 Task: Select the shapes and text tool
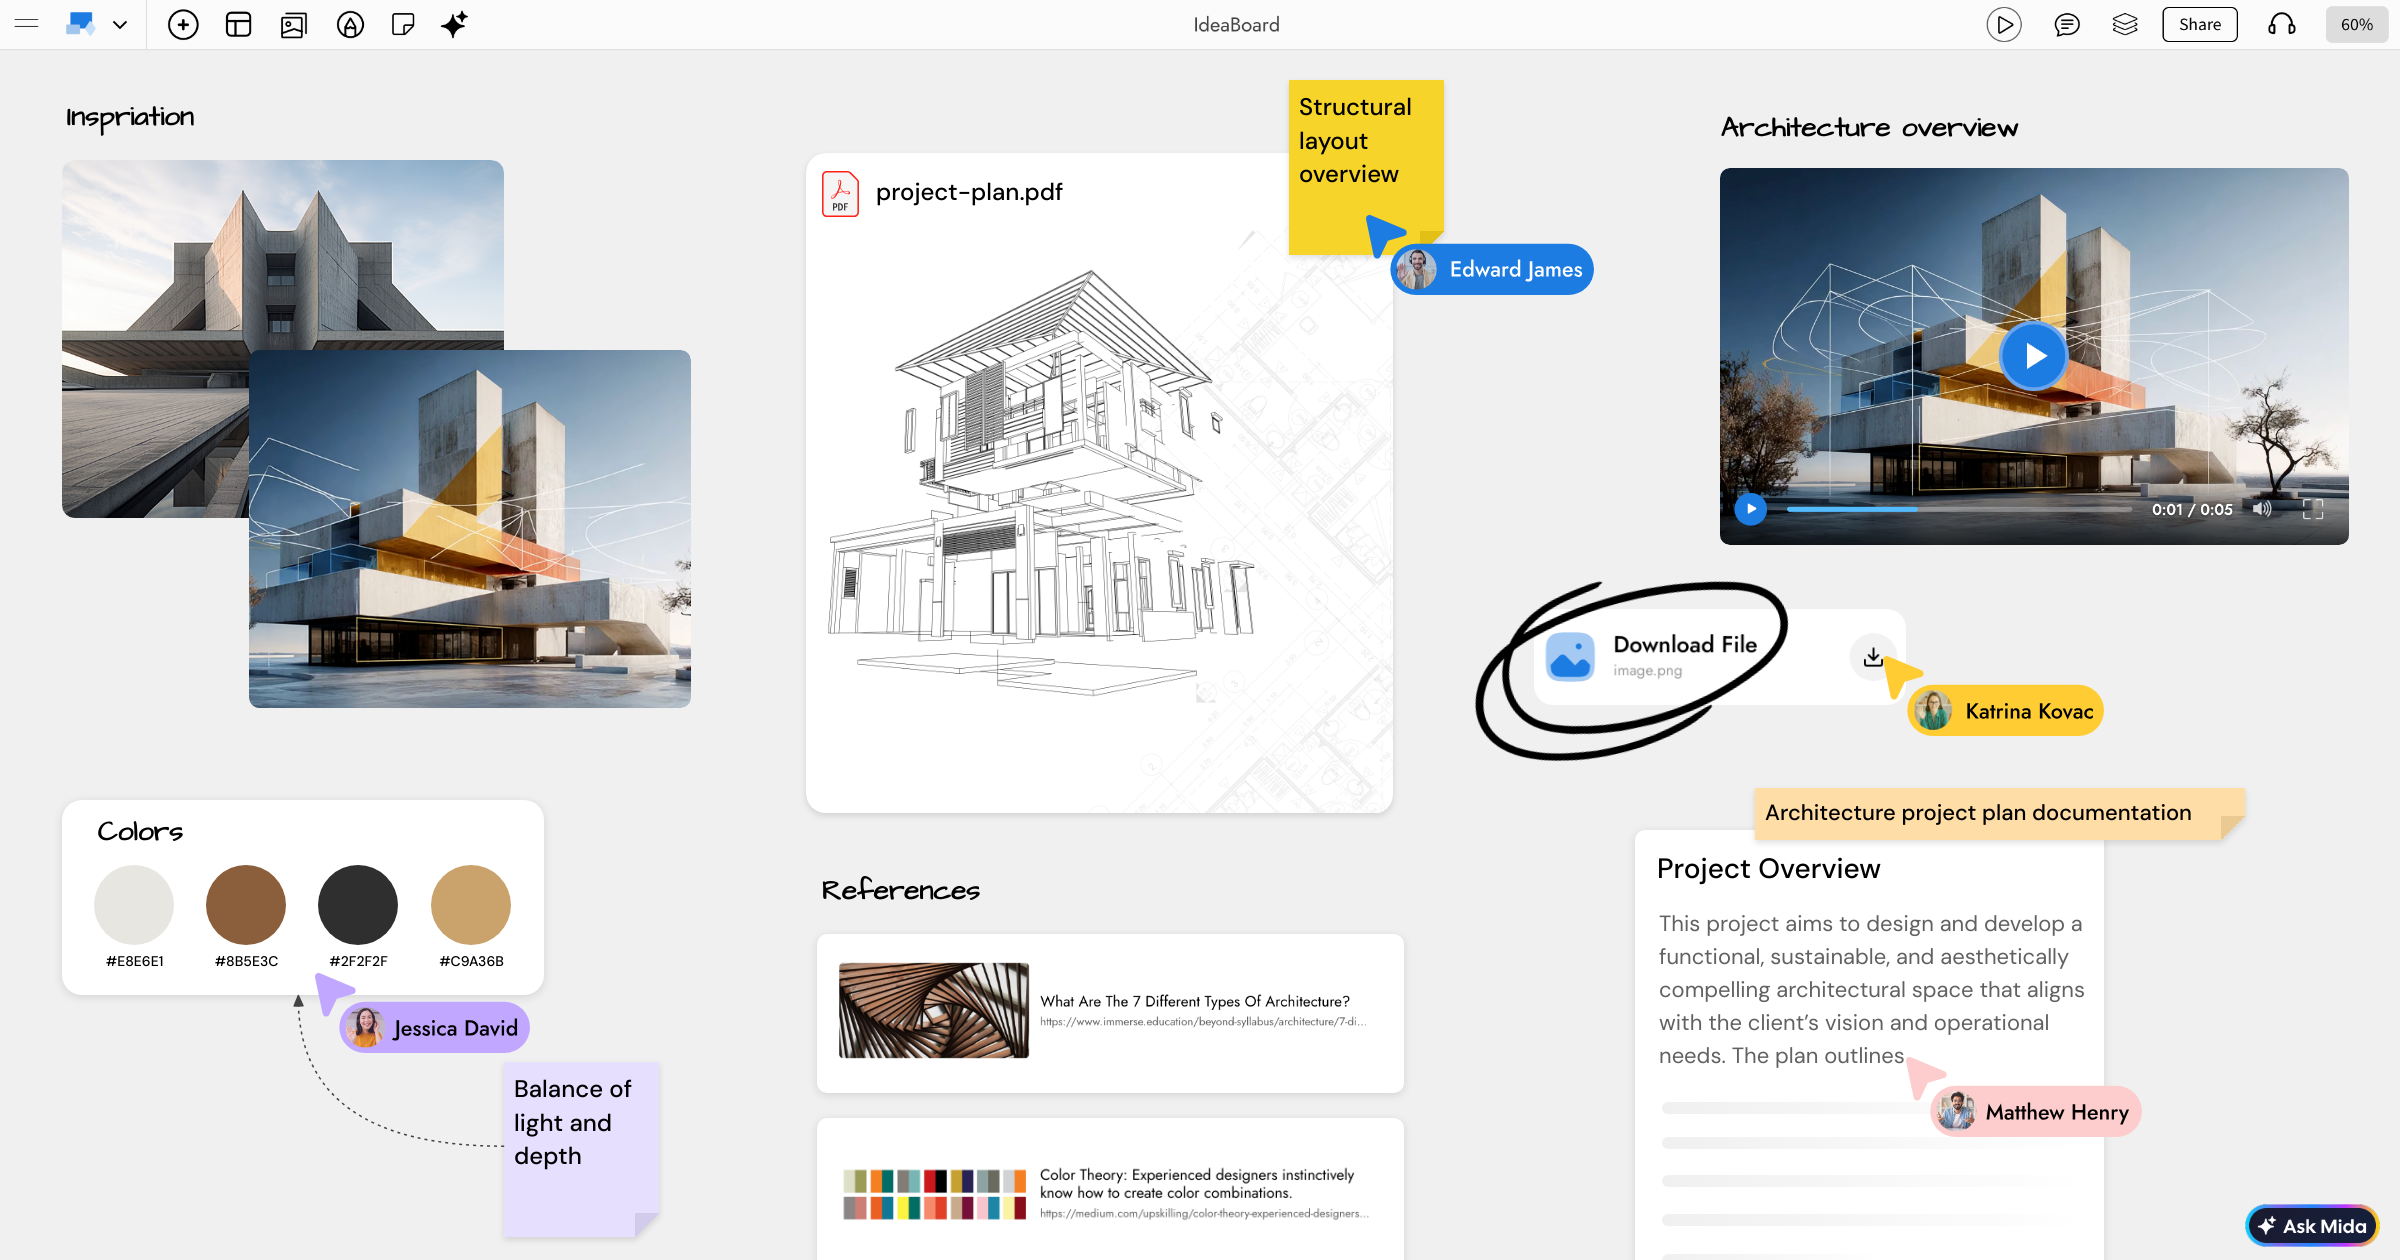point(350,24)
